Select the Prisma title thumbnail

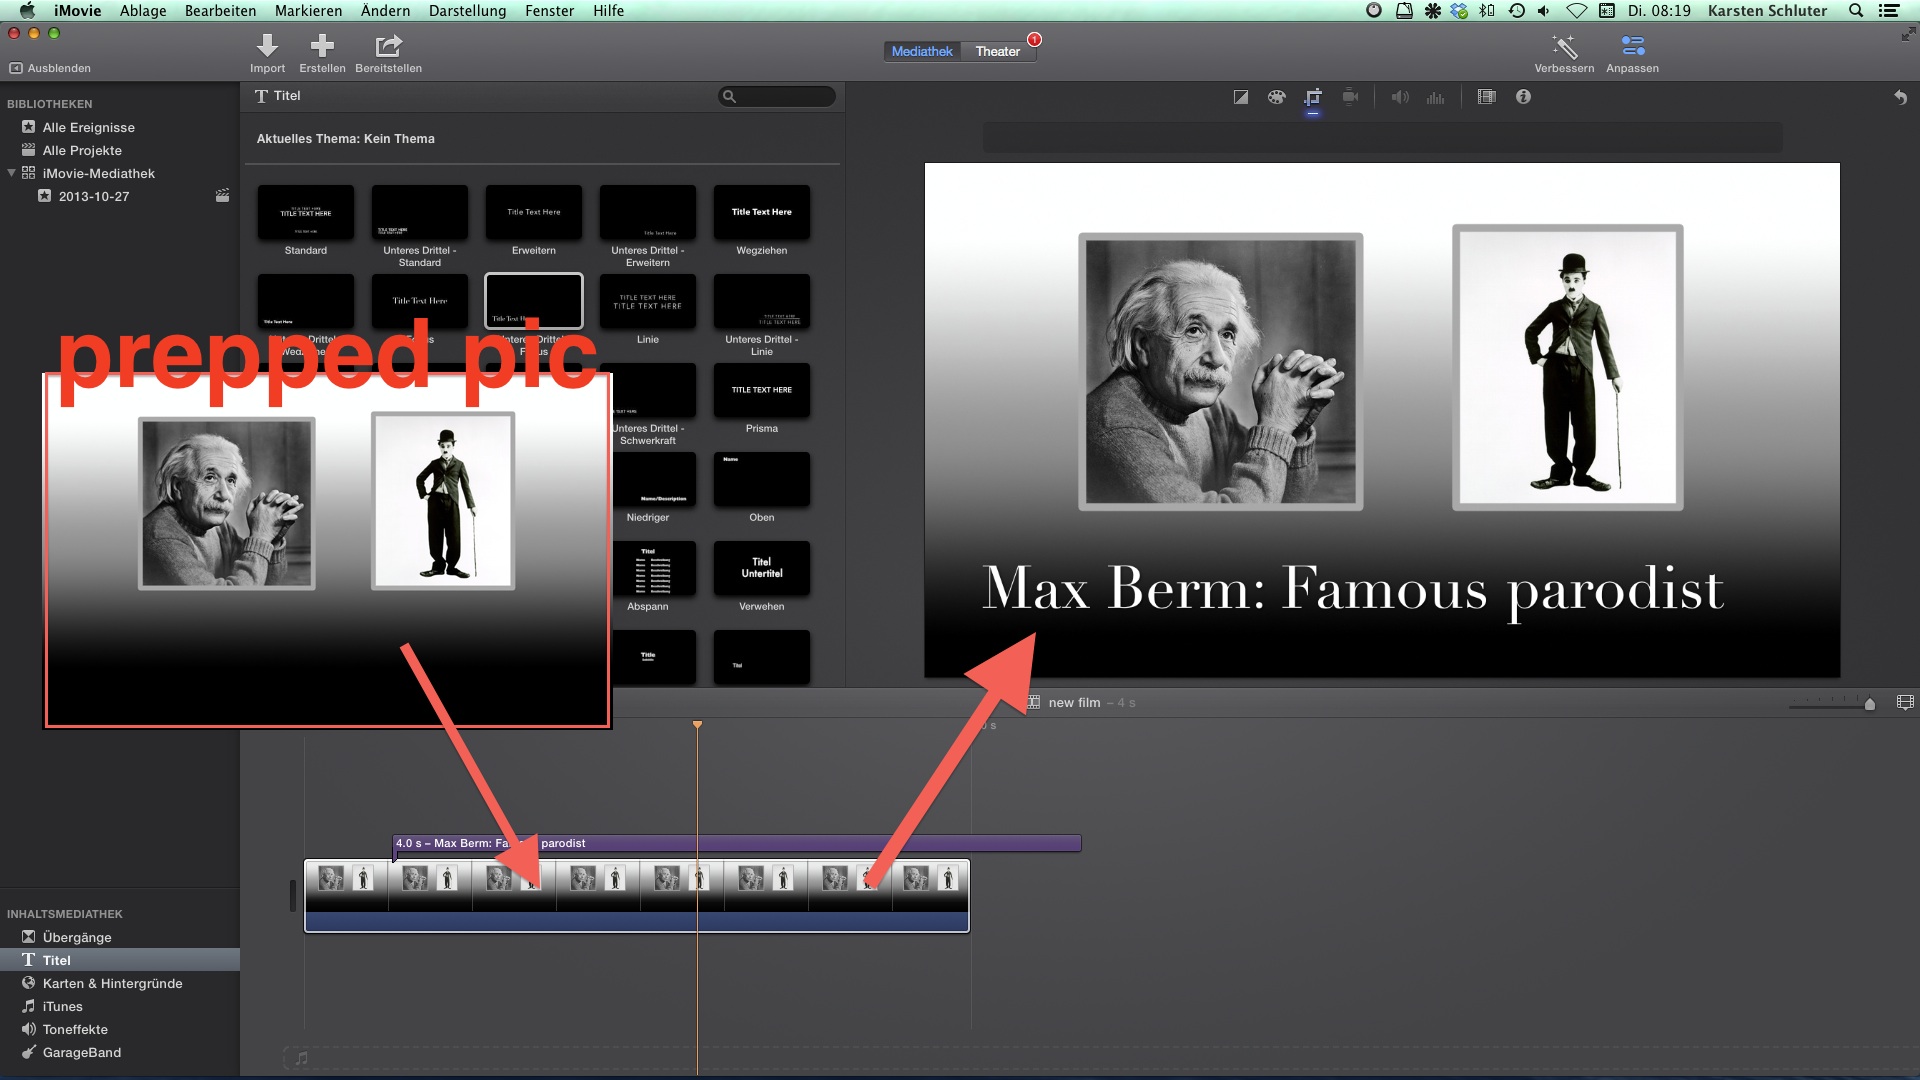click(x=761, y=390)
